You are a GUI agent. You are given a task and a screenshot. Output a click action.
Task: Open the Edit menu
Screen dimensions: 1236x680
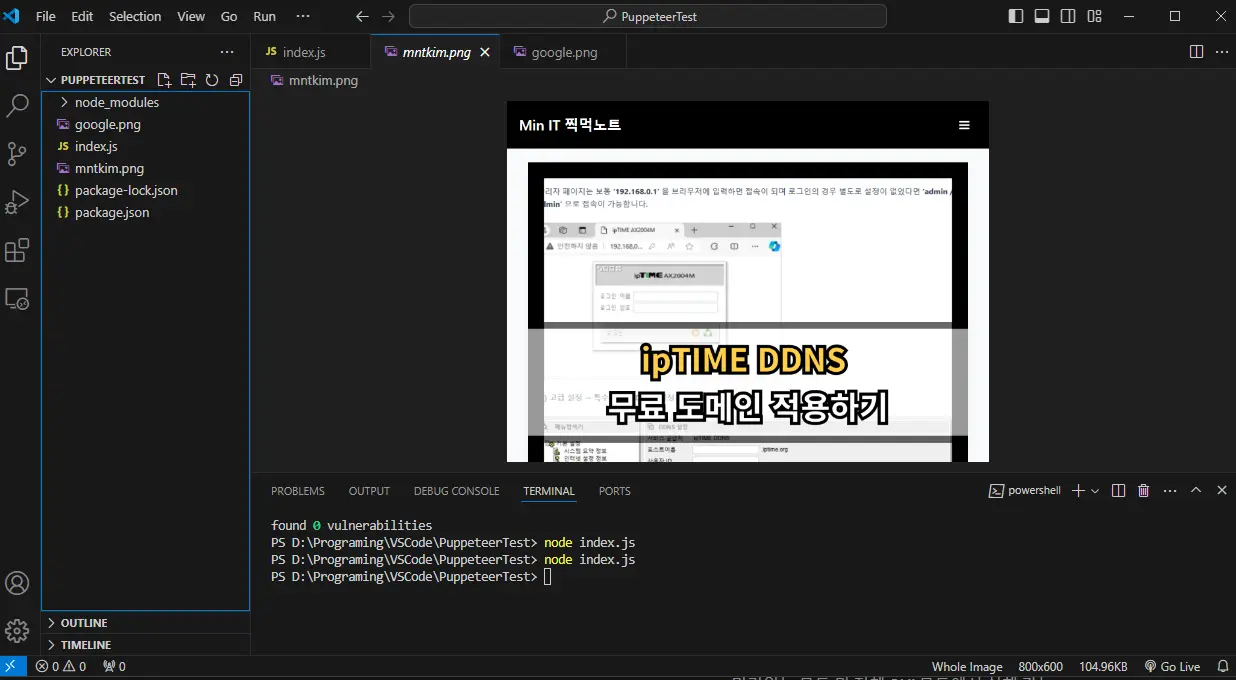click(x=82, y=16)
